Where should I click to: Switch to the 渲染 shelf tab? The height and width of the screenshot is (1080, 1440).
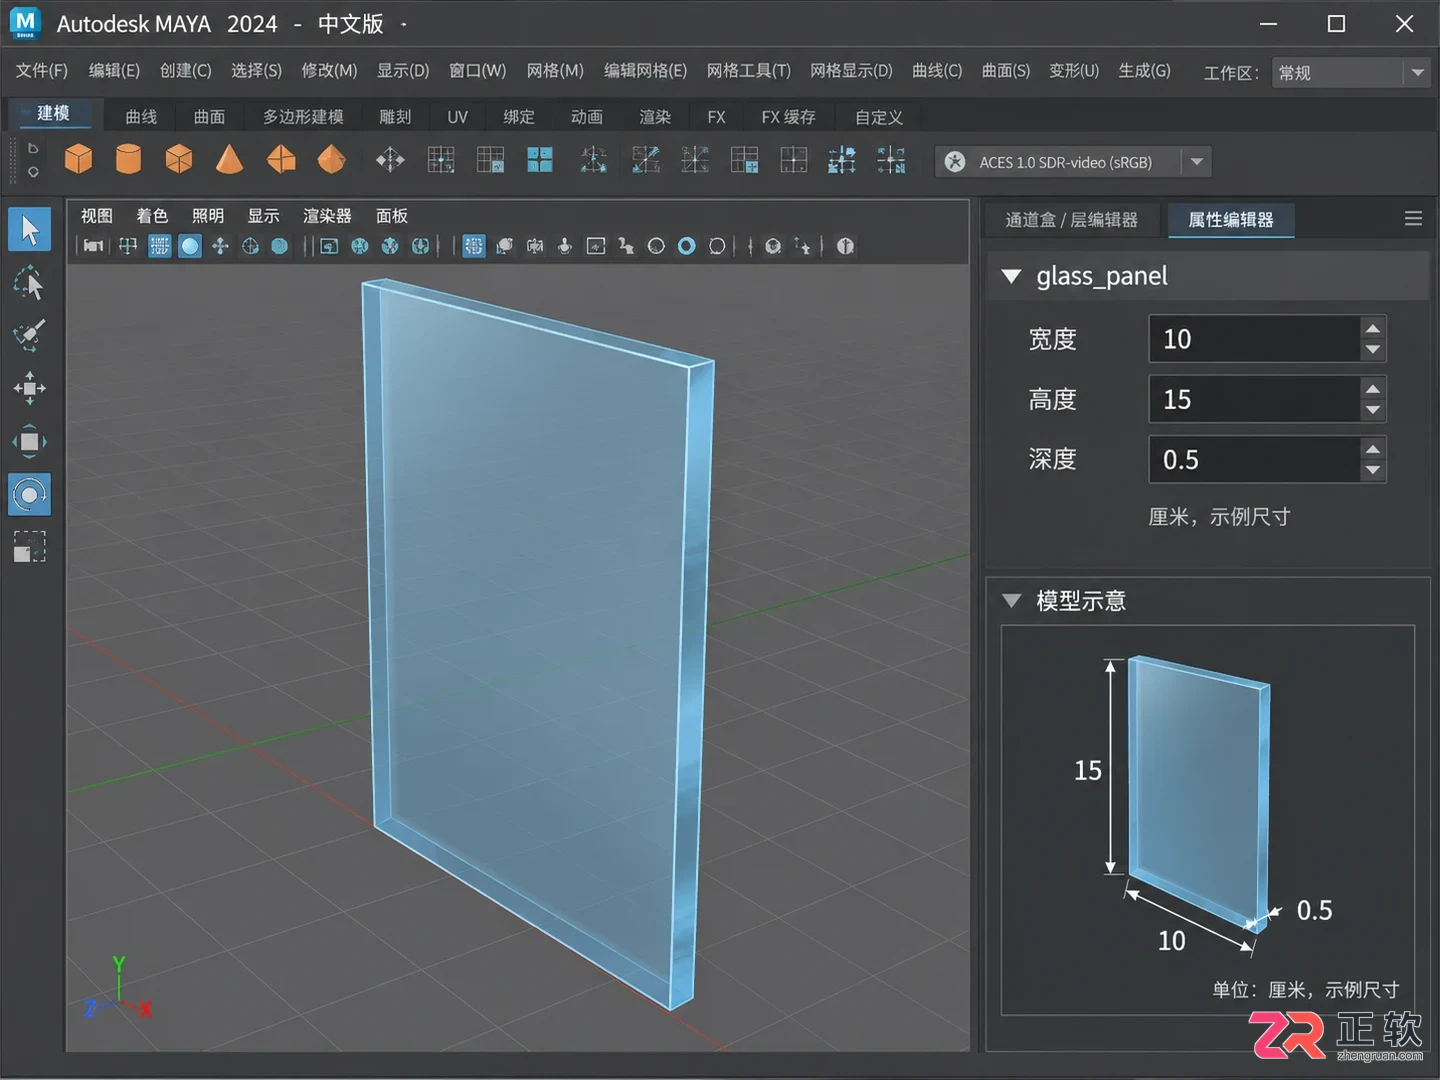point(655,117)
